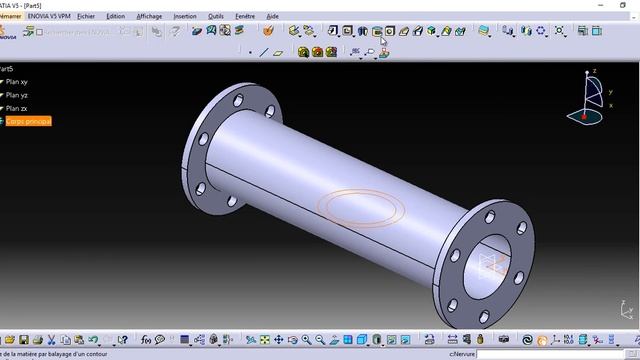The height and width of the screenshot is (360, 640).
Task: Open the Affichage menu
Action: pos(149,16)
